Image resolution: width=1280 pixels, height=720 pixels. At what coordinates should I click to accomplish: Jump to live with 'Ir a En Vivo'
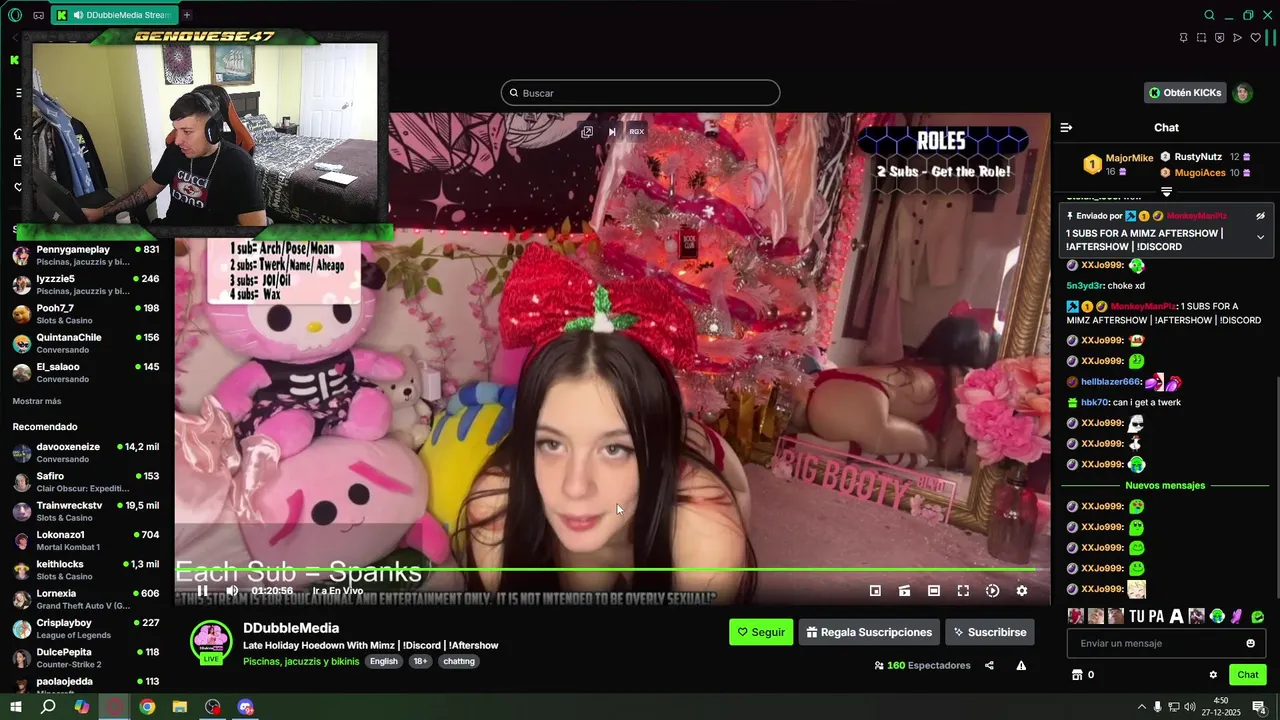pos(338,591)
